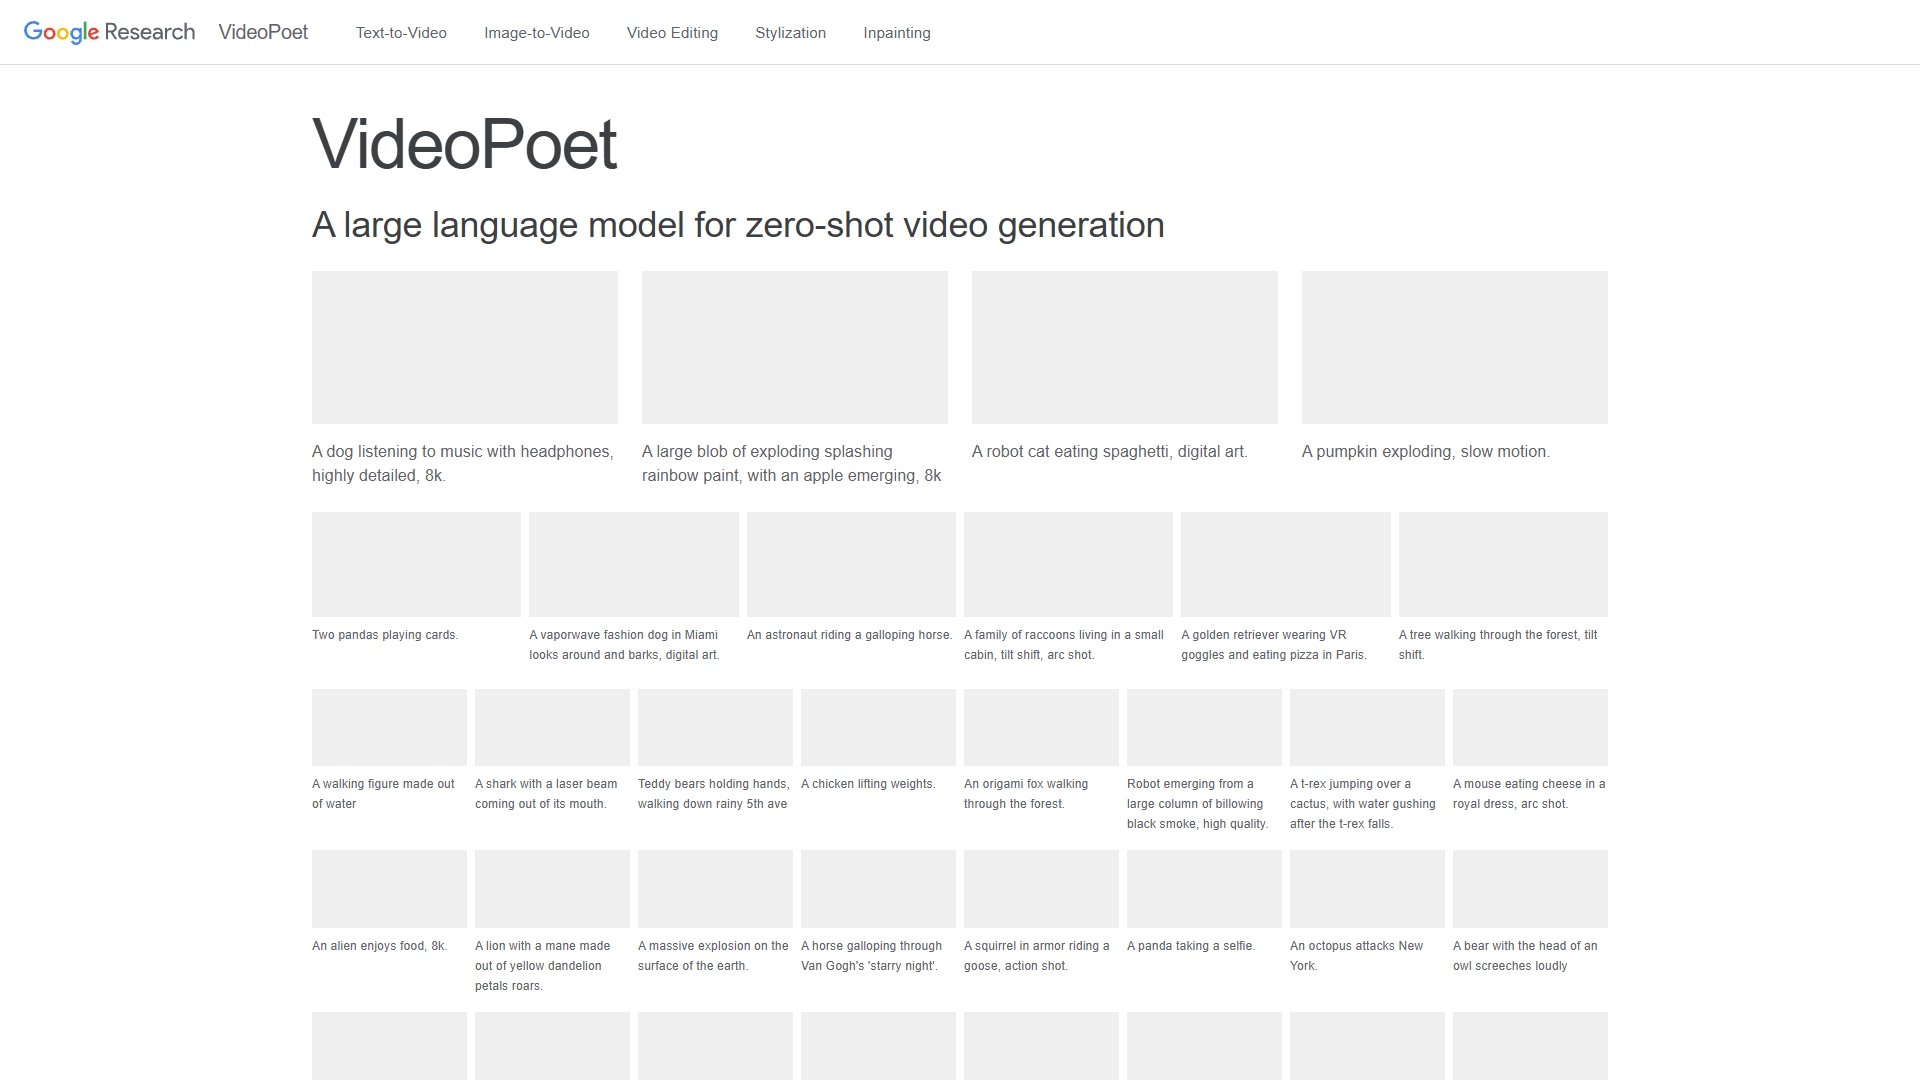The image size is (1920, 1080).
Task: Play the golden retriever VR goggles video
Action: (1286, 564)
